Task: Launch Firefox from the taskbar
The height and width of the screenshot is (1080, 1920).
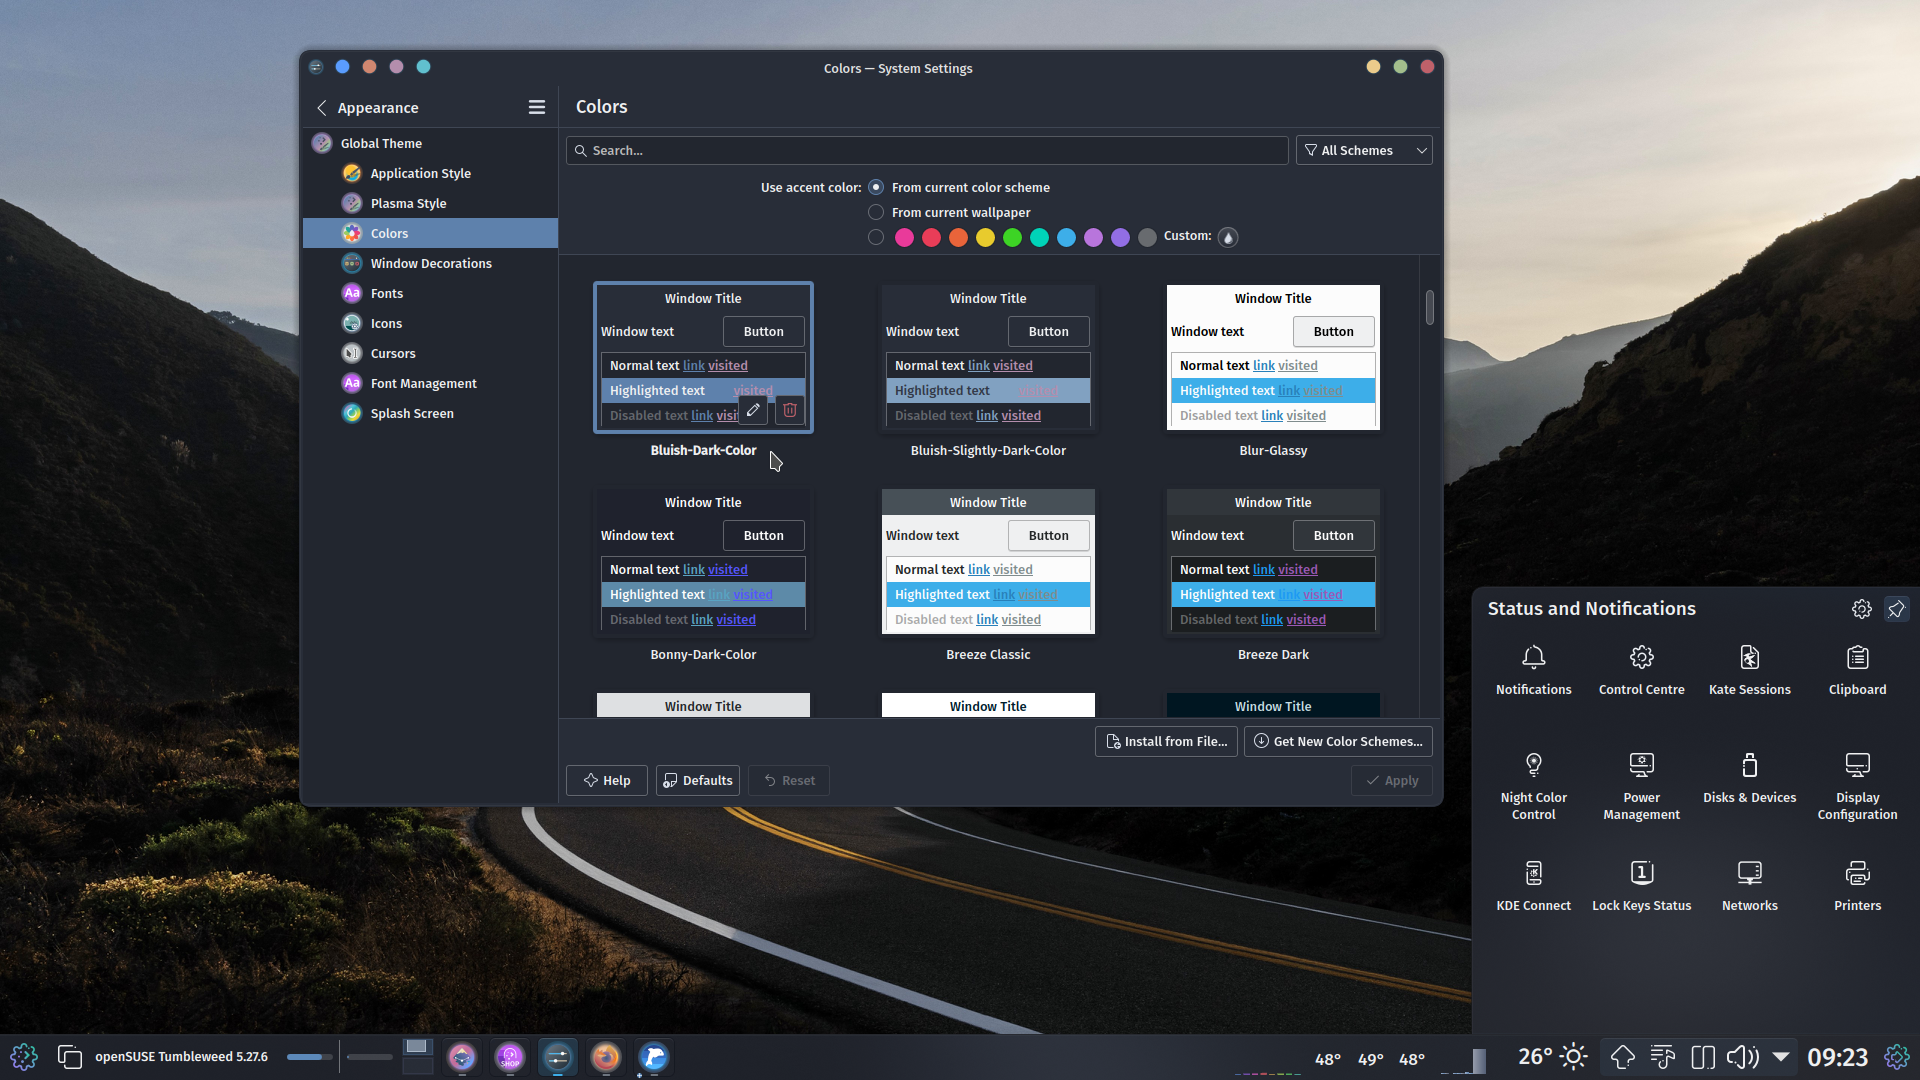Action: (605, 1056)
